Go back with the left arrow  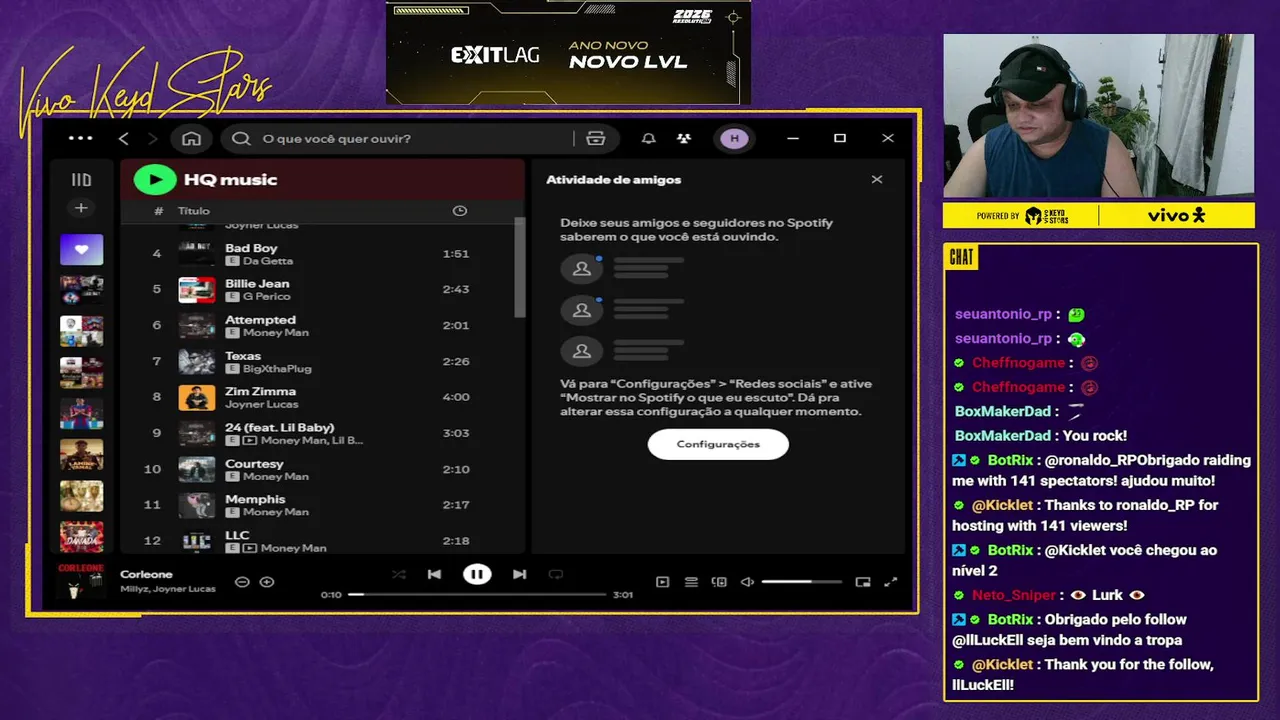[x=124, y=139]
